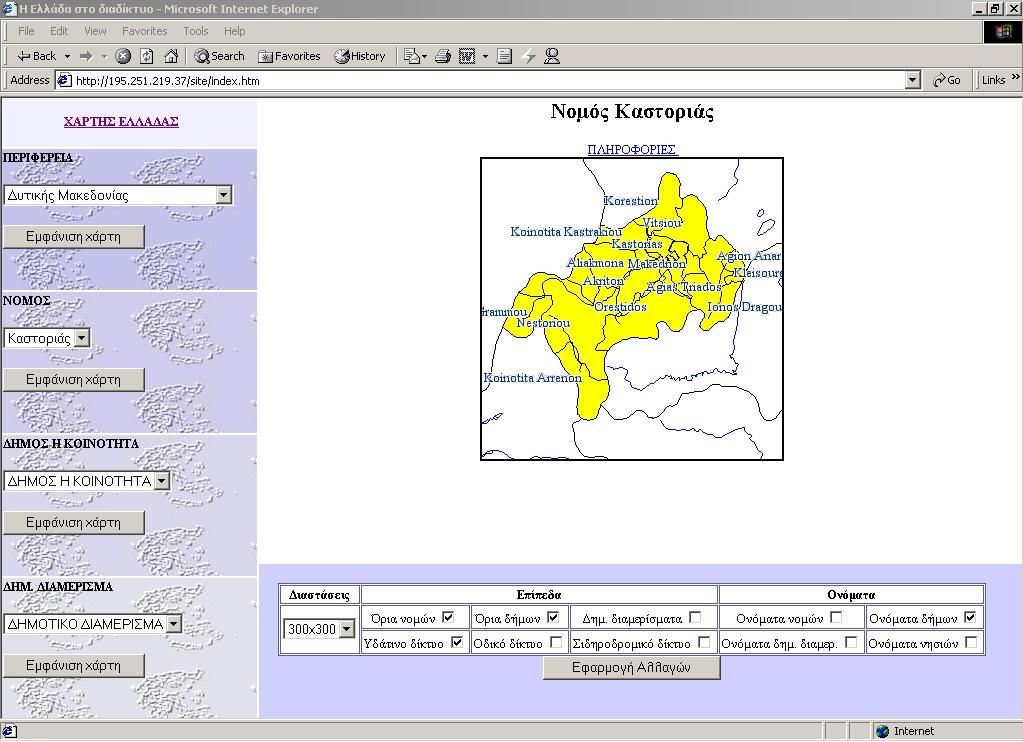Open the Edit menu
This screenshot has height=742, width=1023.
59,31
